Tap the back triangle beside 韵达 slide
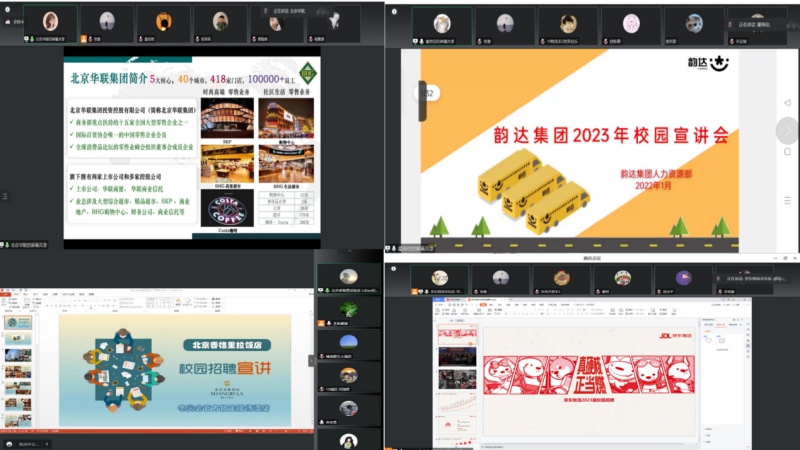This screenshot has width=800, height=450. 787,103
